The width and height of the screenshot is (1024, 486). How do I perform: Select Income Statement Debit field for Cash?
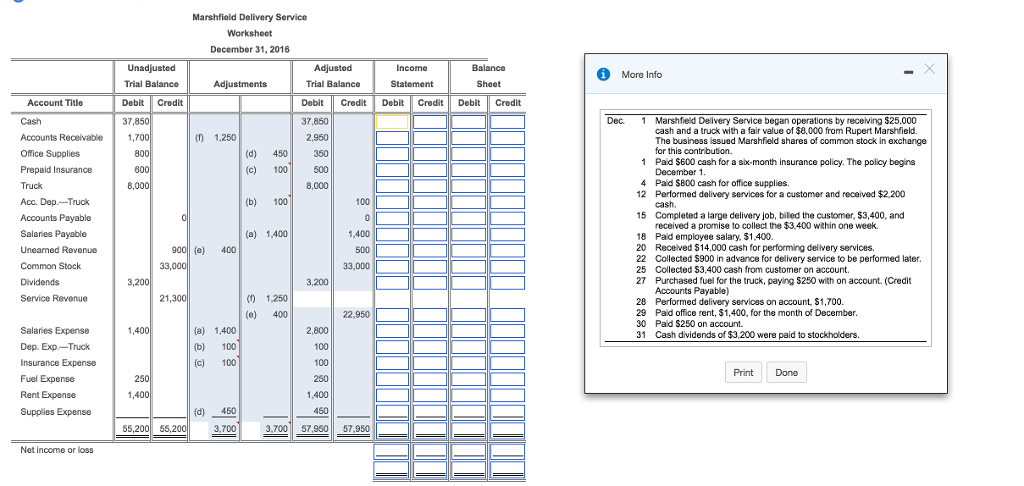[x=393, y=121]
